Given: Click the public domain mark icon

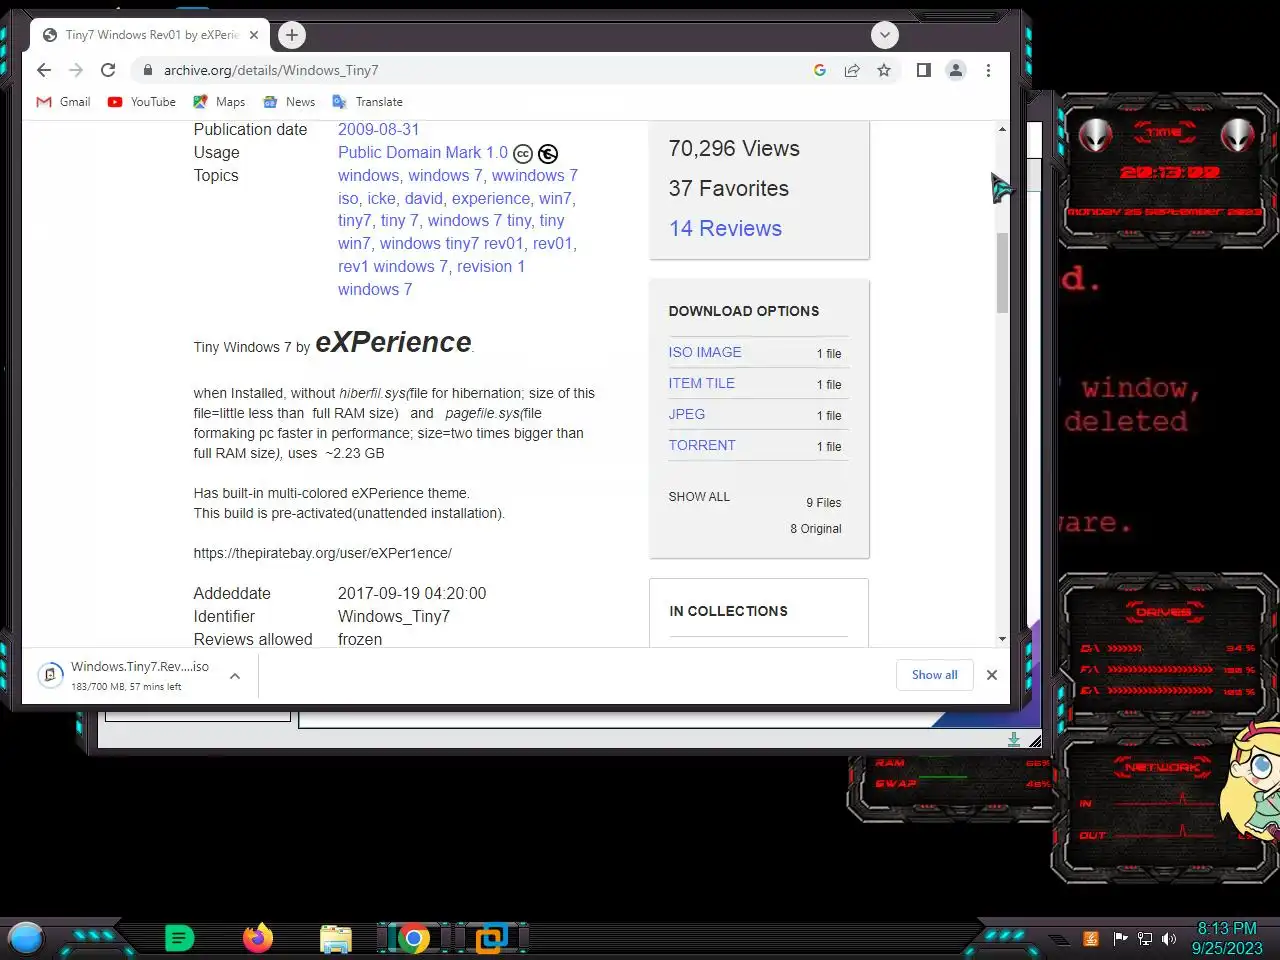Looking at the screenshot, I should click(548, 154).
